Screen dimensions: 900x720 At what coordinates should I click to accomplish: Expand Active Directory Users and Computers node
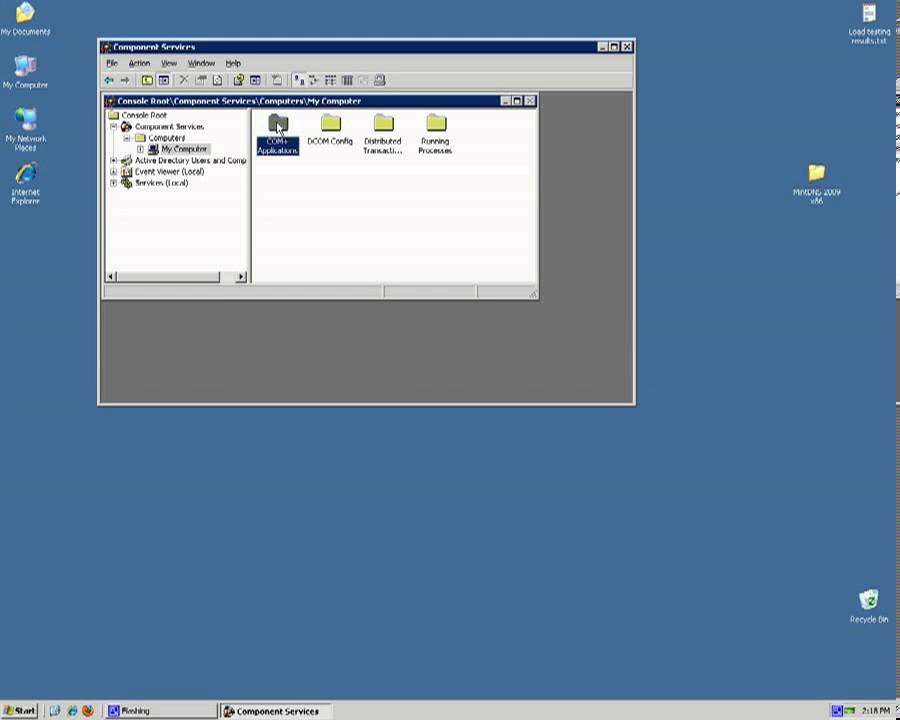[114, 160]
